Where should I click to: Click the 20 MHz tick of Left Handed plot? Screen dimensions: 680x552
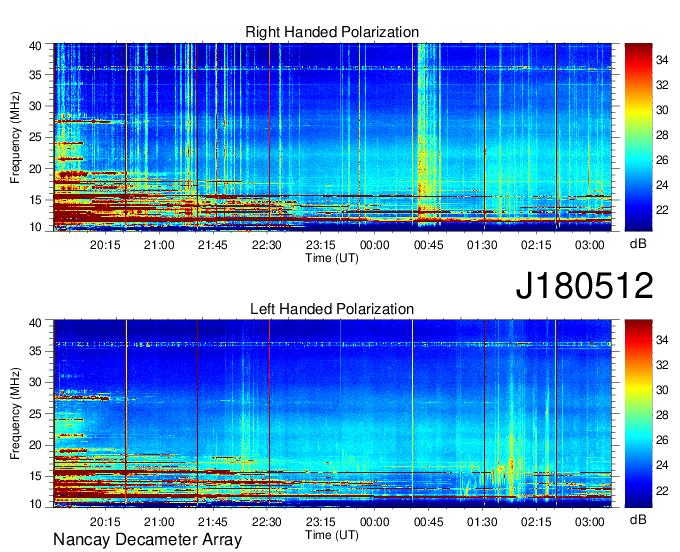click(35, 445)
